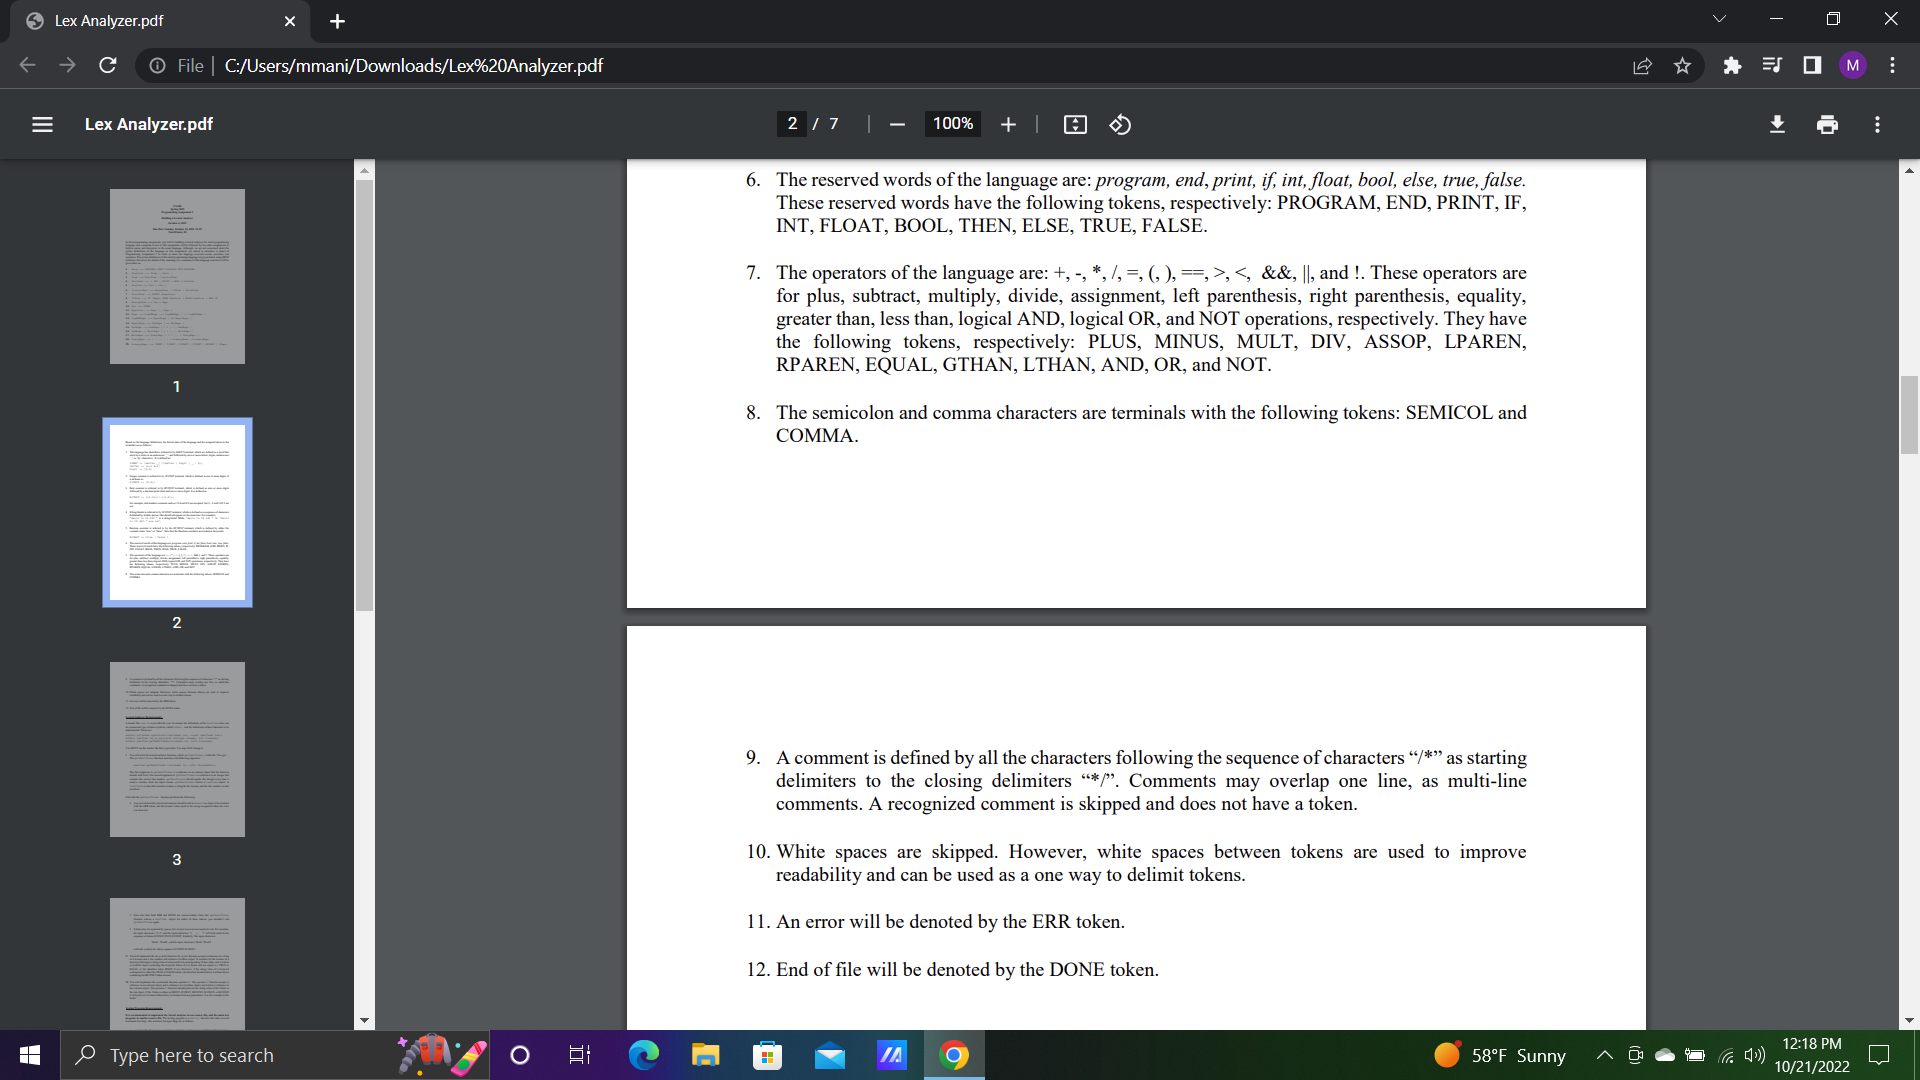The height and width of the screenshot is (1080, 1920).
Task: Open a new browser tab
Action: (337, 21)
